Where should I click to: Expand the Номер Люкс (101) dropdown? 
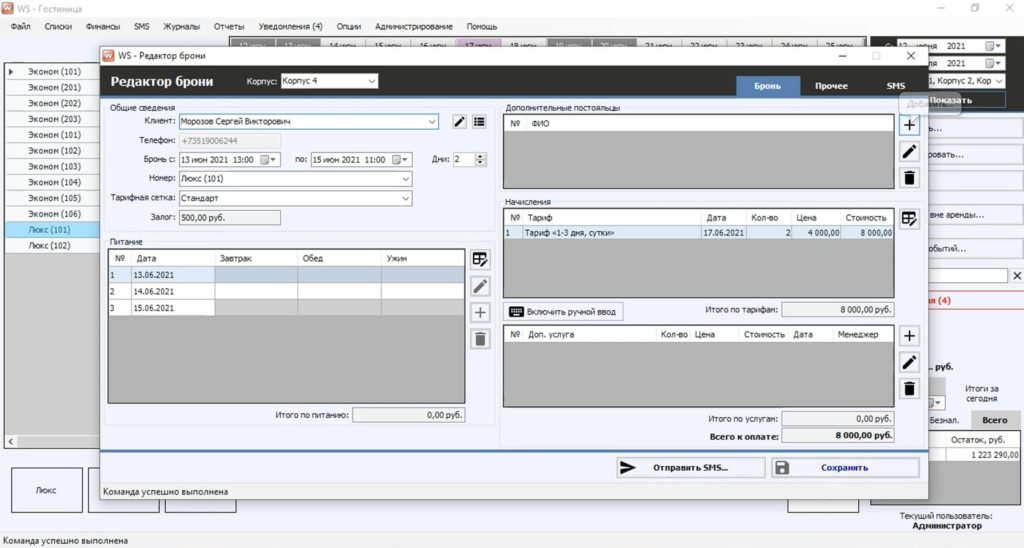(x=406, y=178)
